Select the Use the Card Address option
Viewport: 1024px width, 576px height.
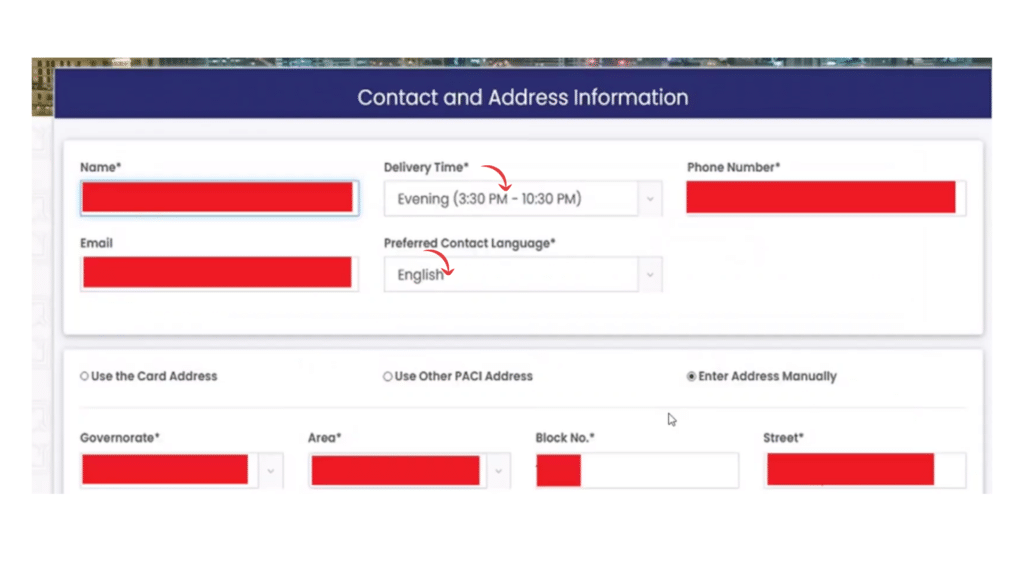coord(83,376)
